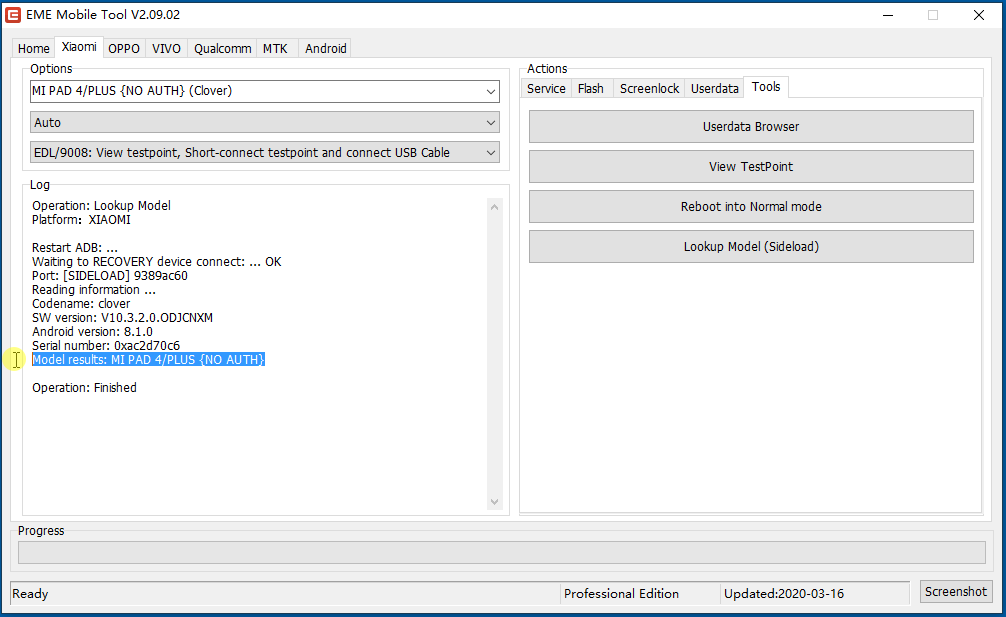
Task: Click the log scrollbar up arrow
Action: (x=494, y=207)
